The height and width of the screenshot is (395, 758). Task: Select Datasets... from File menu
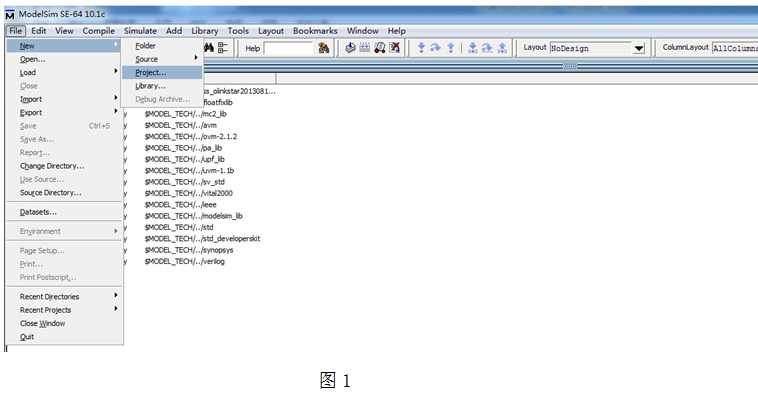pyautogui.click(x=64, y=212)
